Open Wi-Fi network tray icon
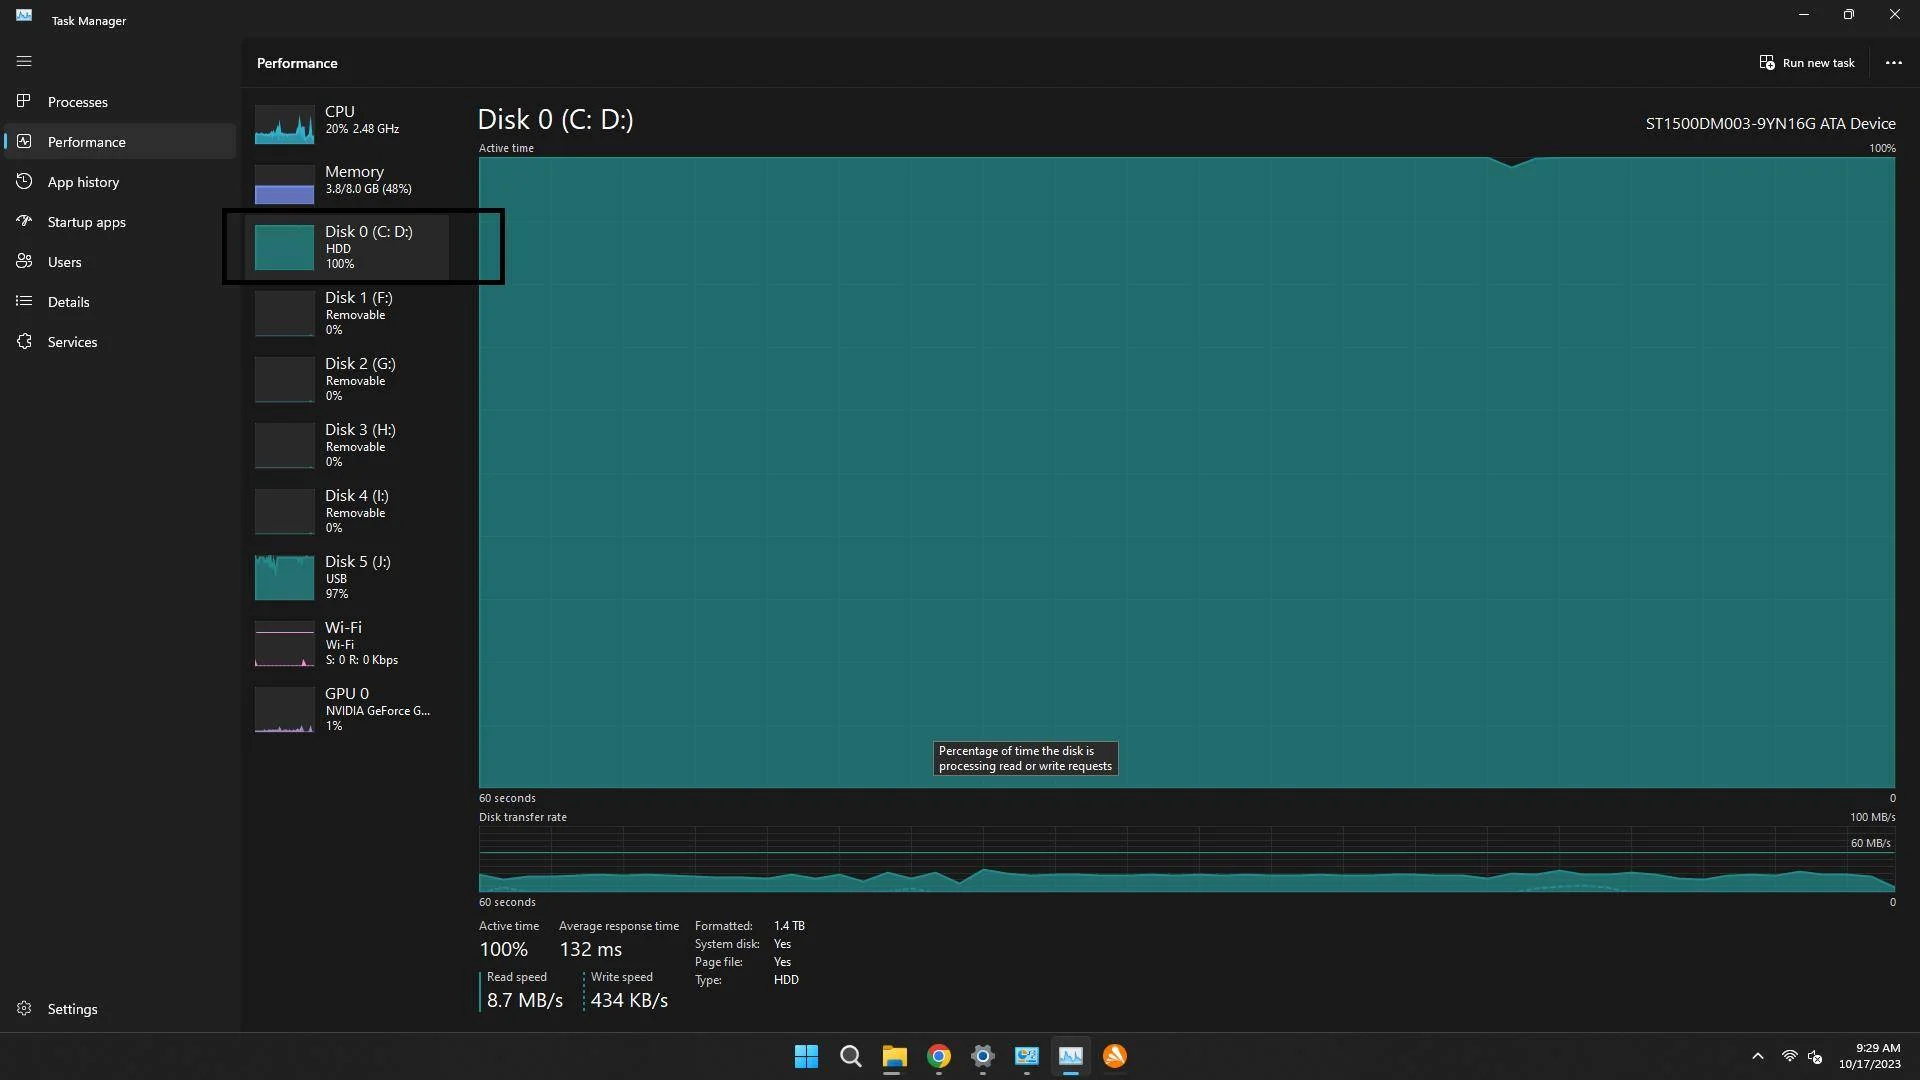This screenshot has height=1080, width=1920. click(1789, 1056)
